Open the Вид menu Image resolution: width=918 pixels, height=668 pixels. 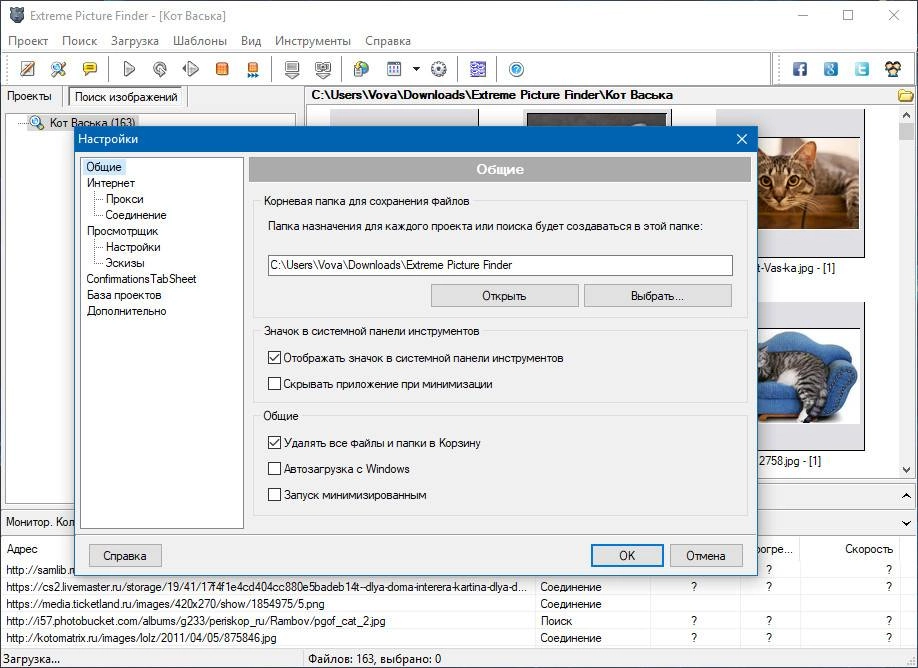(251, 41)
